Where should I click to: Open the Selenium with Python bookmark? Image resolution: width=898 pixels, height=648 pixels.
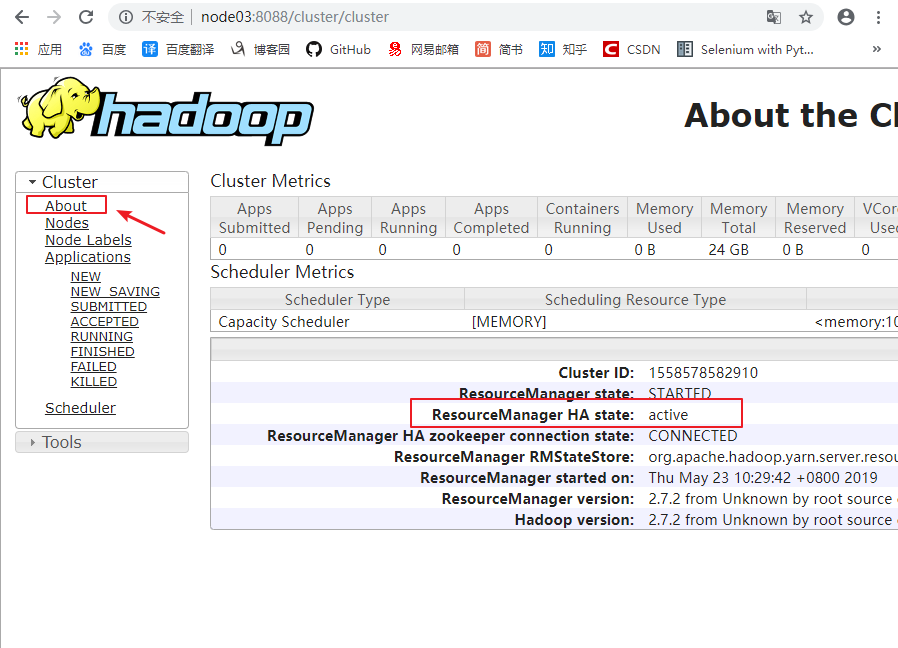(x=745, y=49)
